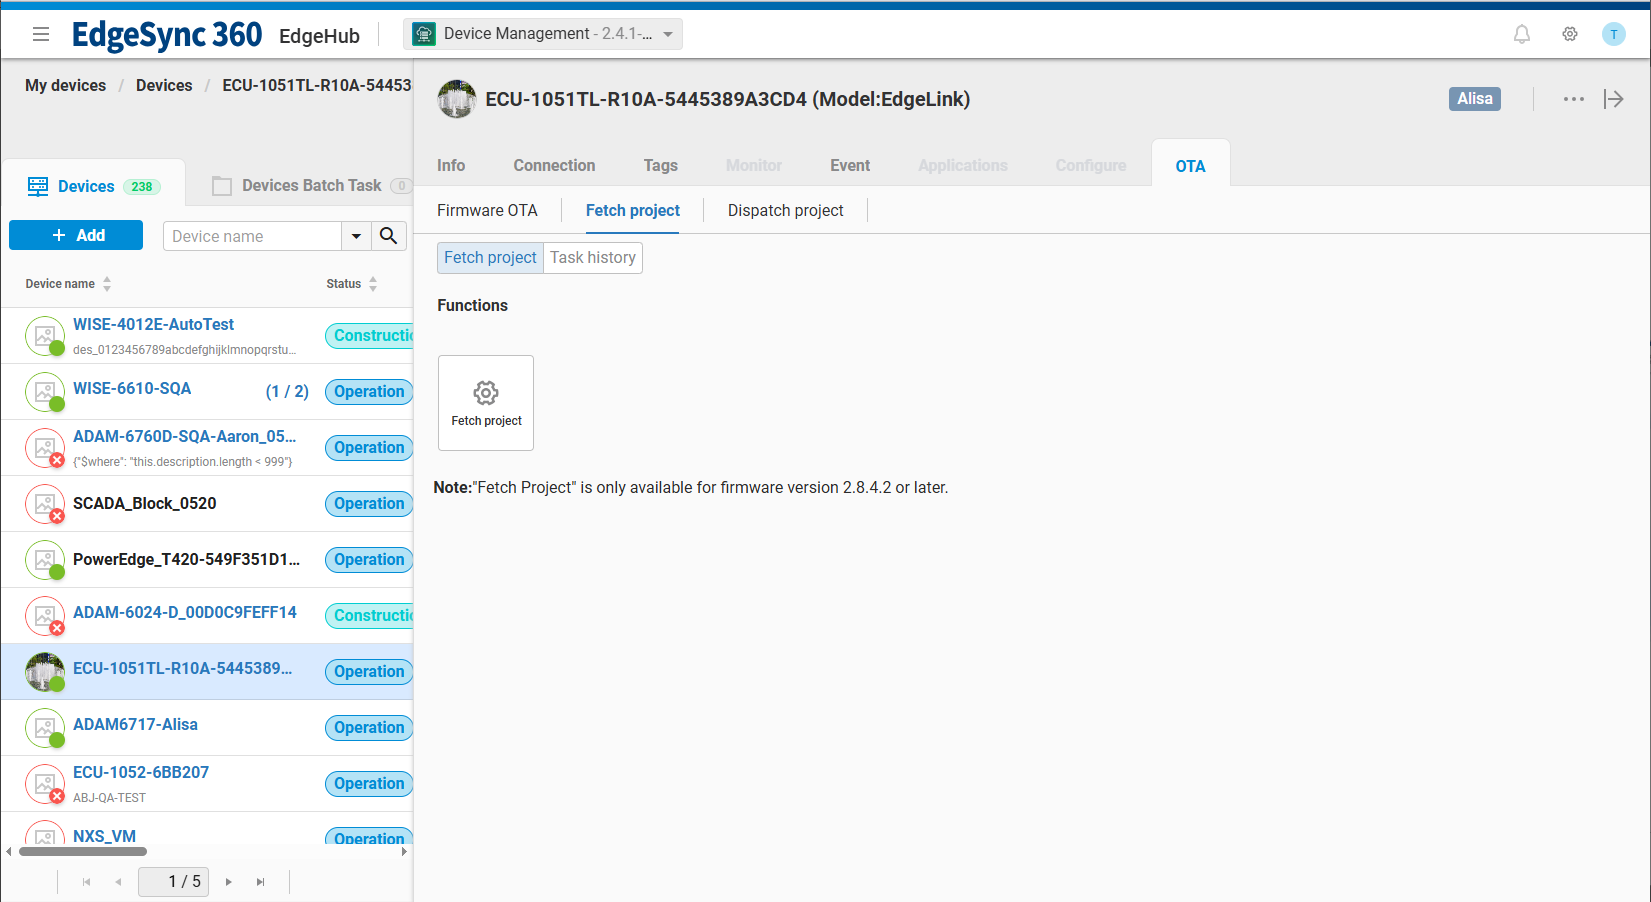
Task: Open the notifications bell
Action: tap(1521, 35)
